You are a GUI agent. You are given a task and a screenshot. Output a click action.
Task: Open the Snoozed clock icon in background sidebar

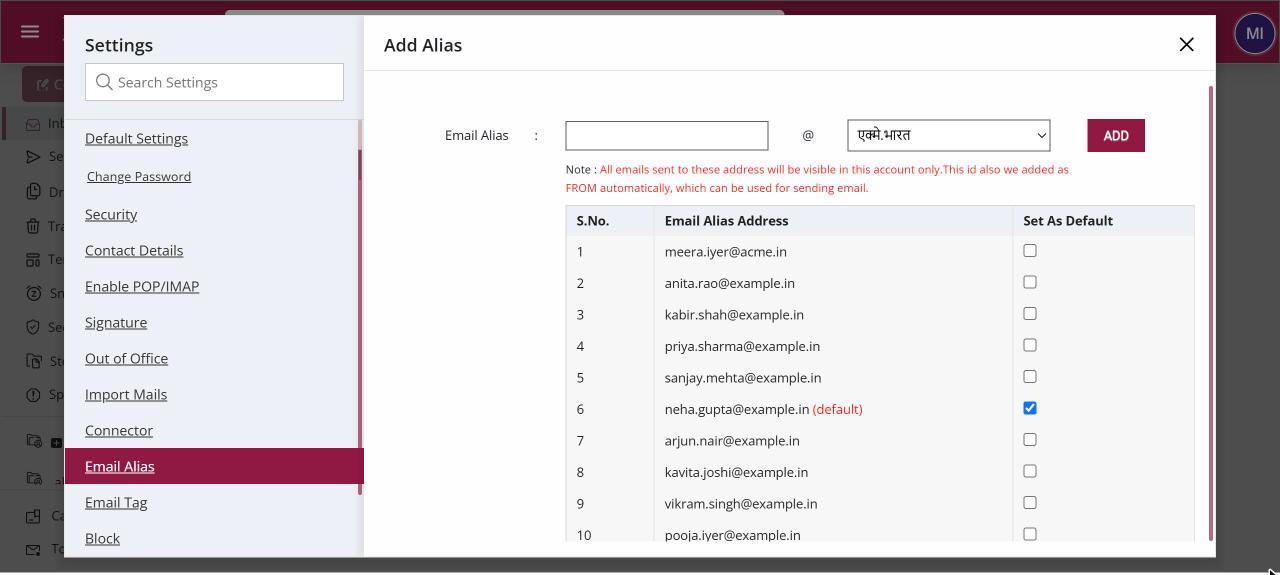coord(33,294)
